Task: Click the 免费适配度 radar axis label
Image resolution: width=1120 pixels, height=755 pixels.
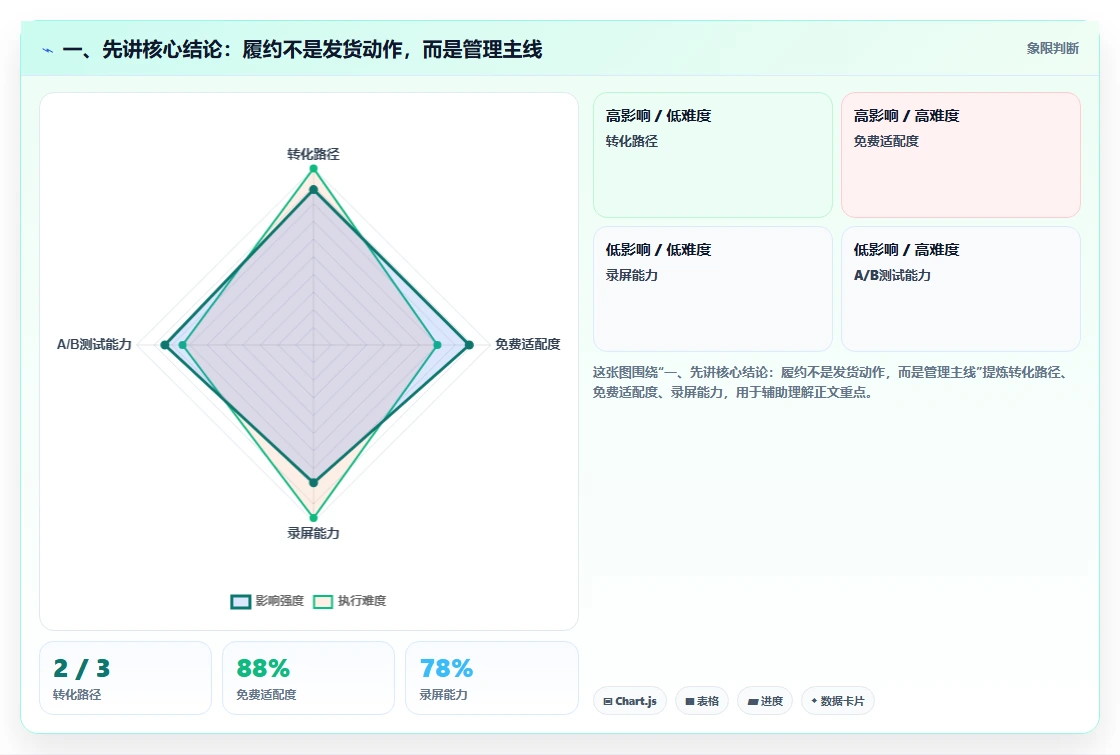Action: click(x=527, y=344)
